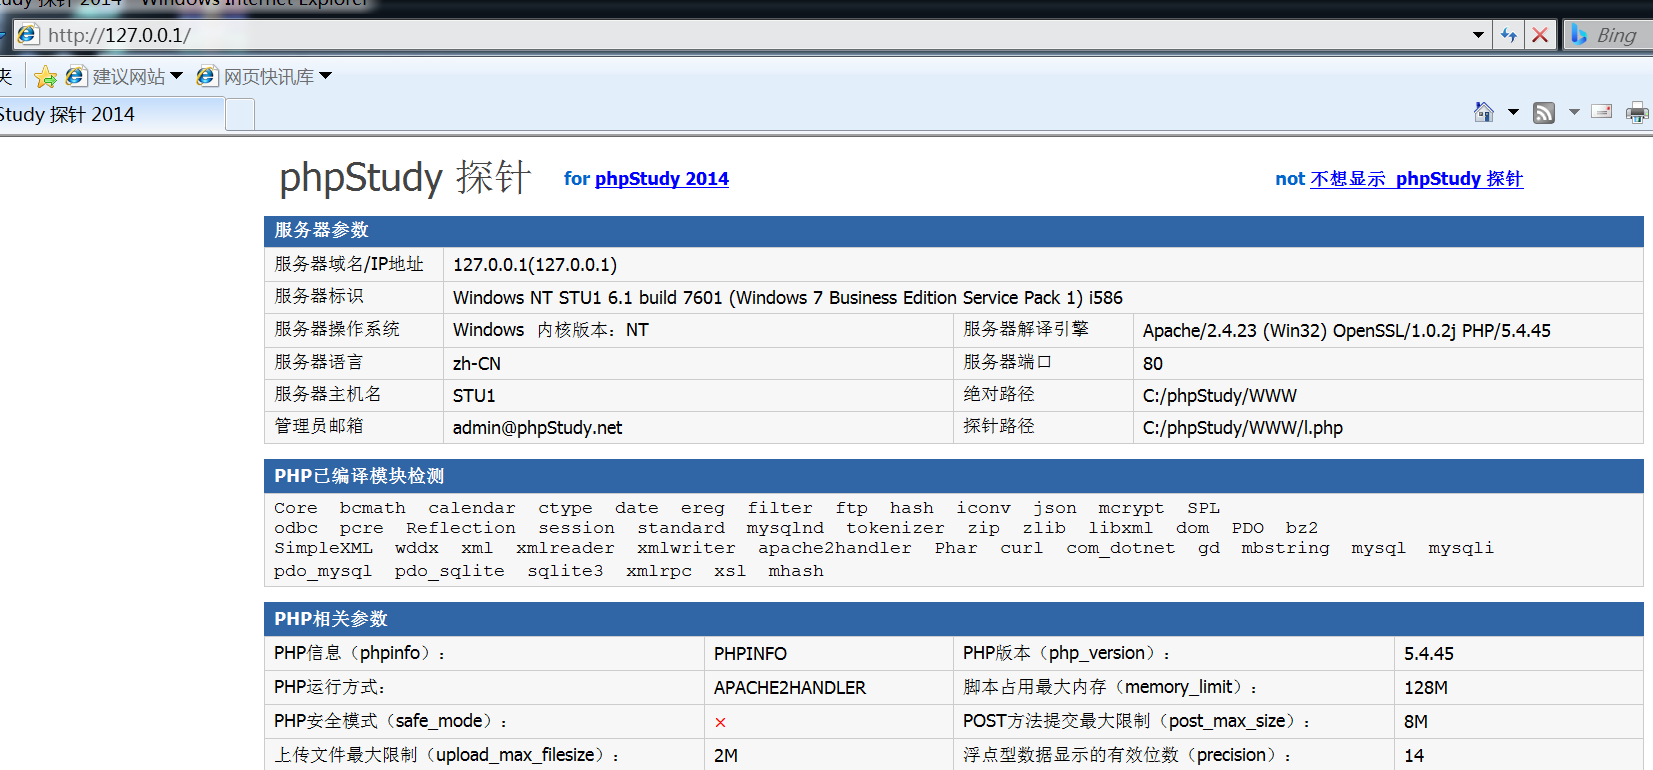Click the 'curl' module name

click(1021, 548)
